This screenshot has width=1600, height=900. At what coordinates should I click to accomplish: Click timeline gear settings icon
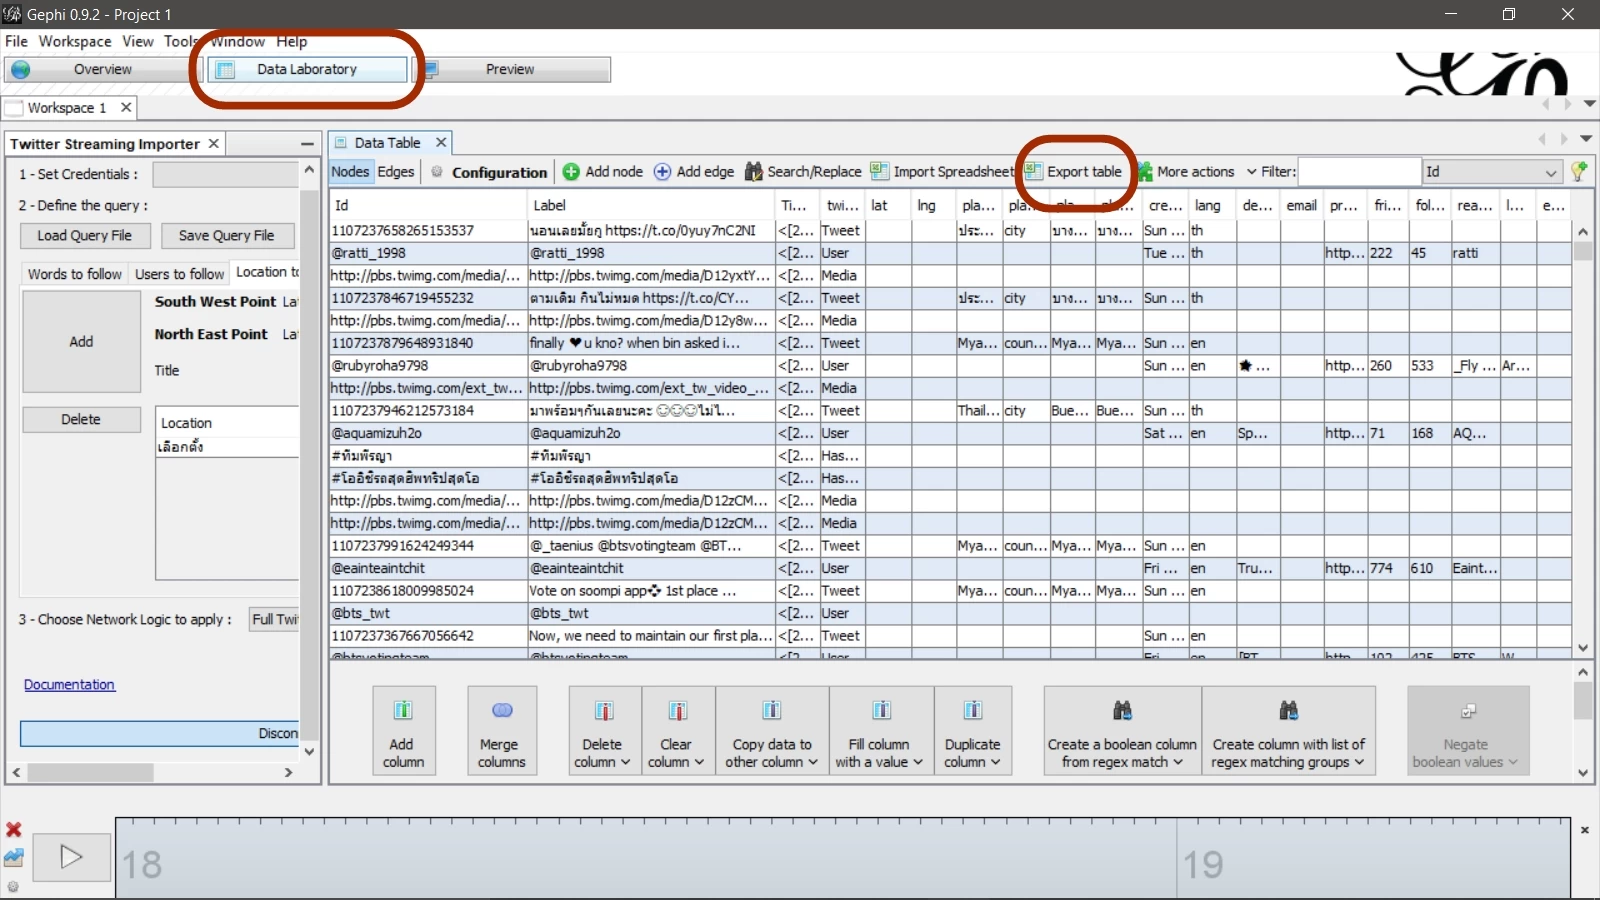point(13,886)
